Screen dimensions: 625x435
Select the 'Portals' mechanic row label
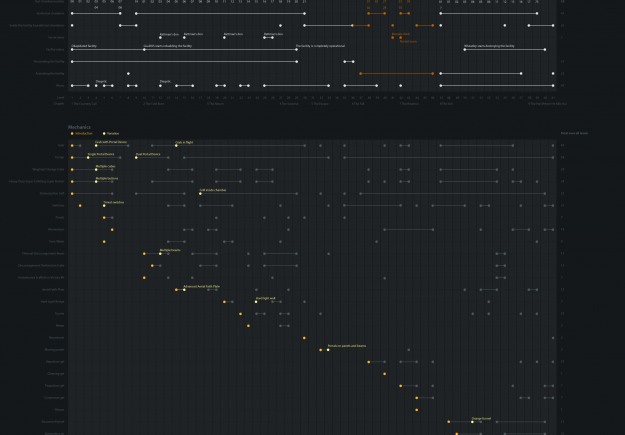click(x=59, y=157)
